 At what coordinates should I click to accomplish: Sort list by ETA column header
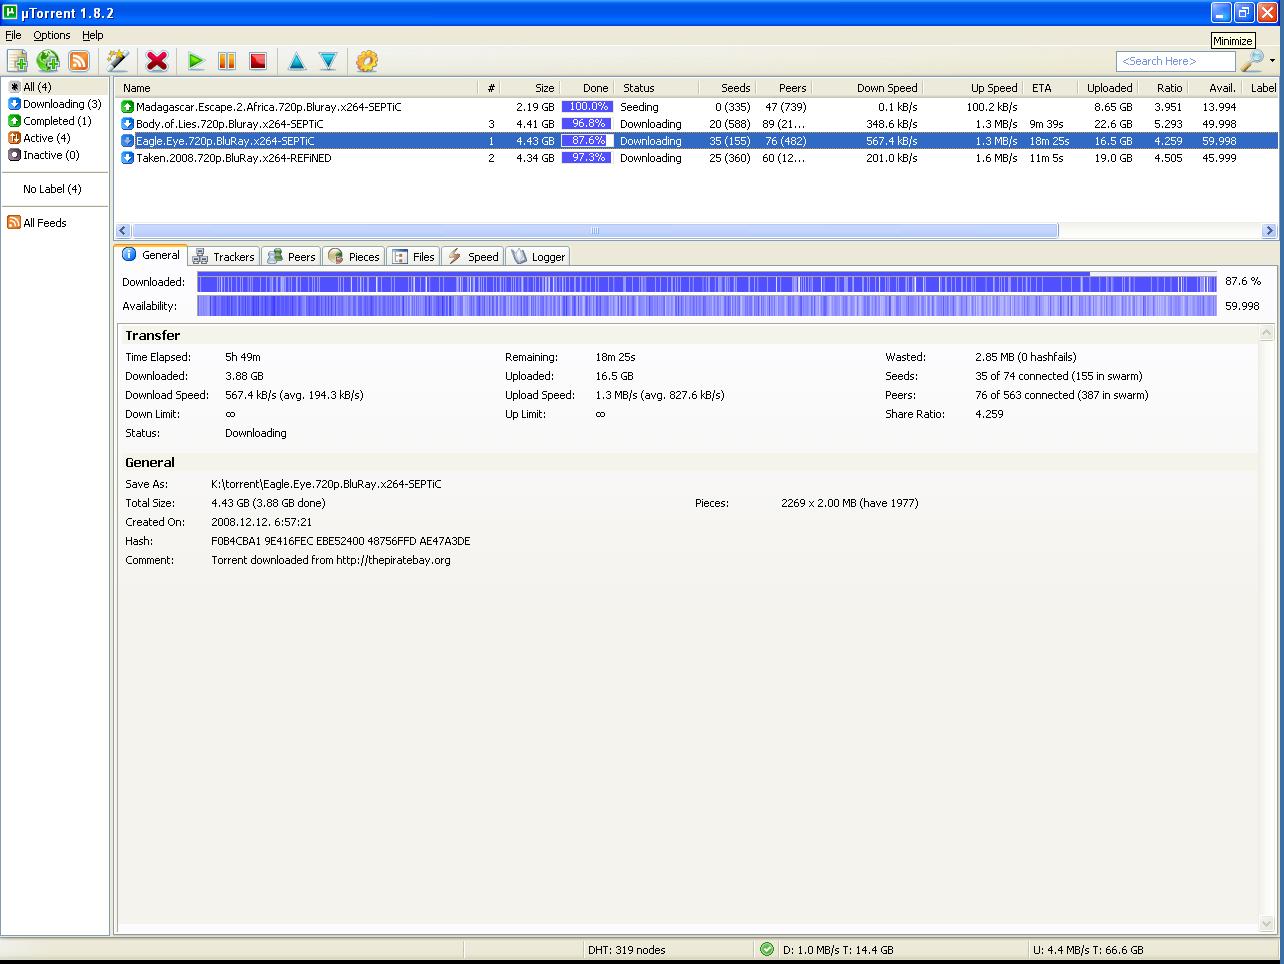point(1048,88)
